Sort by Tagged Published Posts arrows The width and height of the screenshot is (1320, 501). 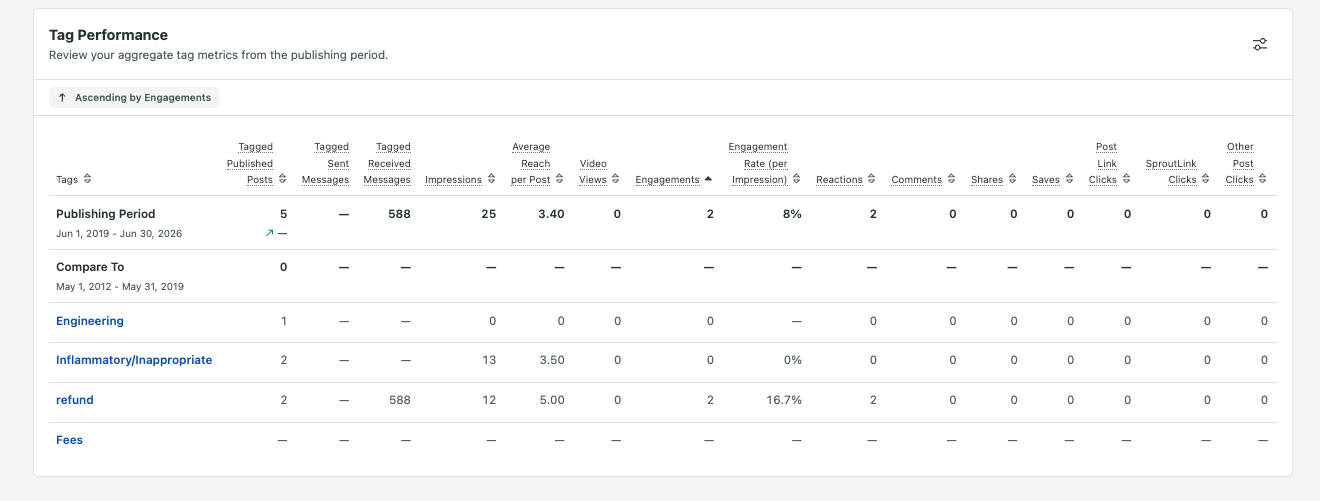click(283, 180)
